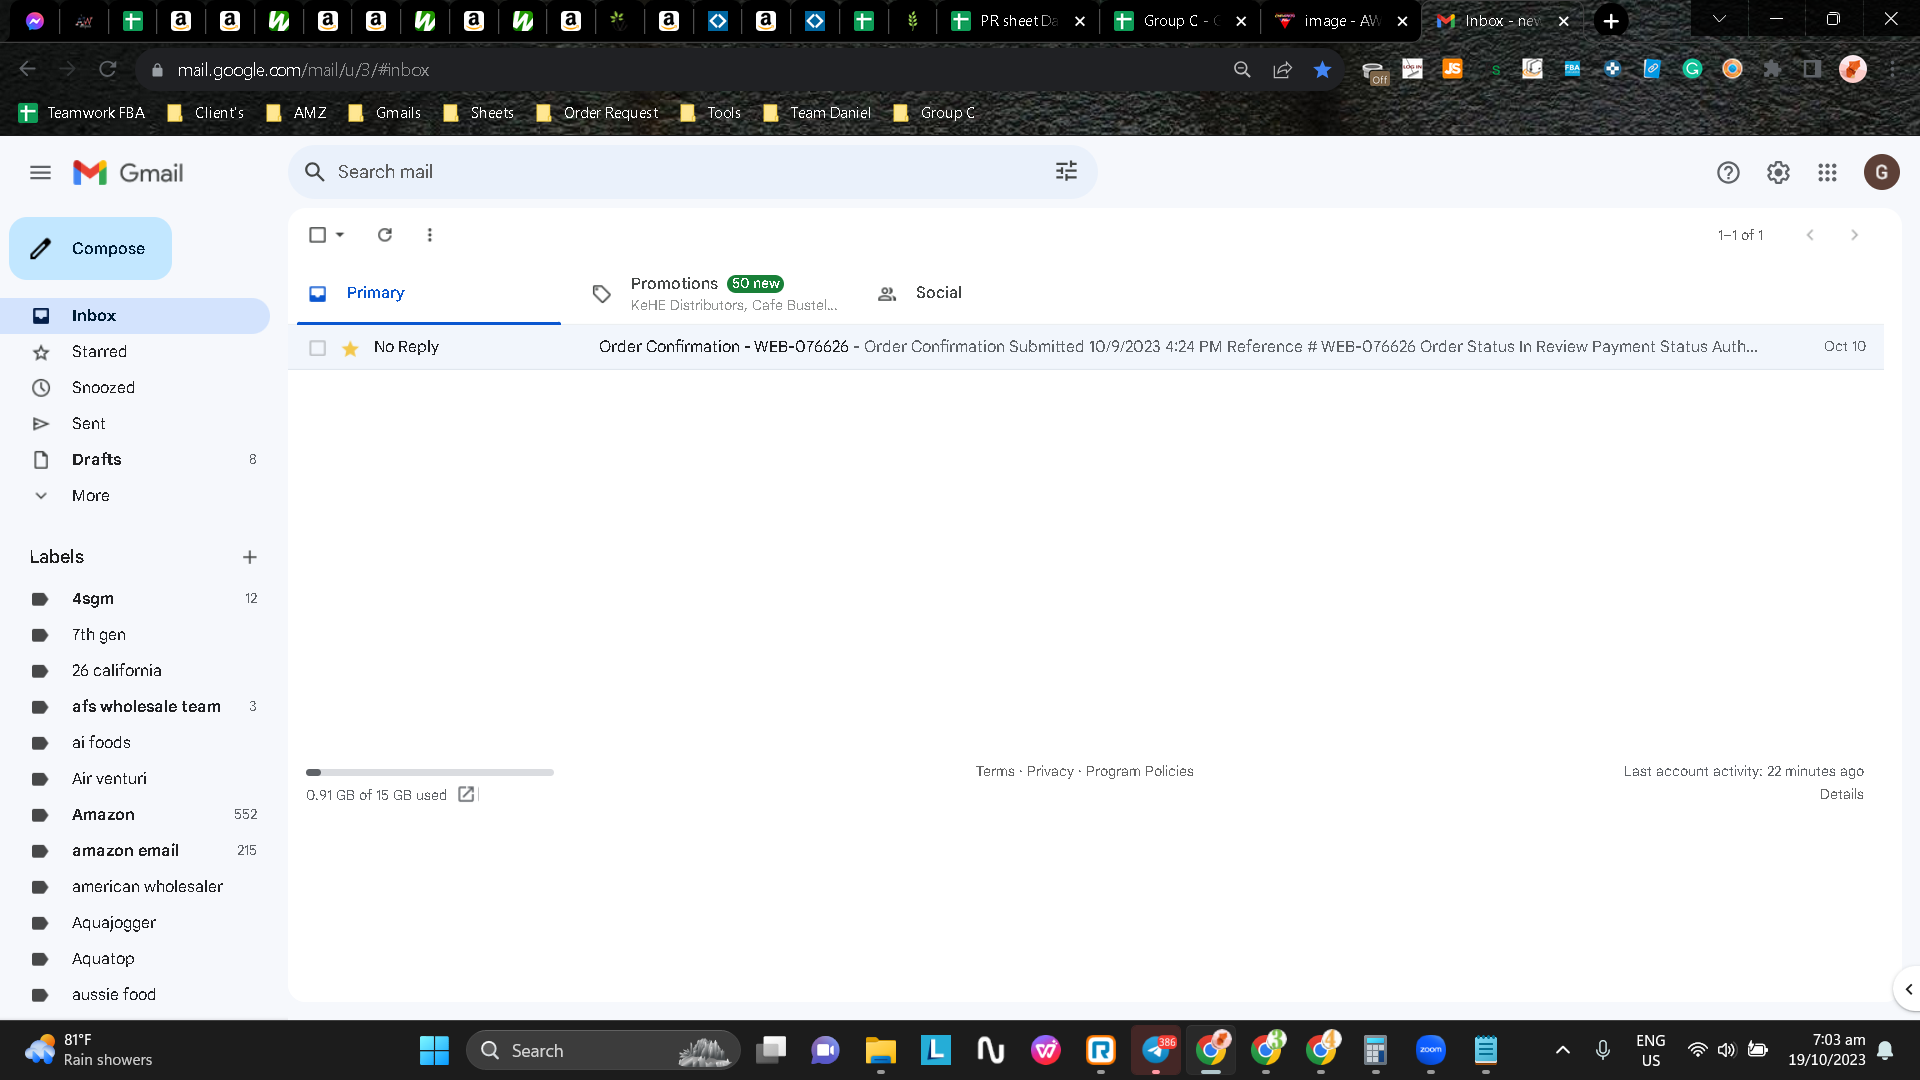Open the 7th gen label
The height and width of the screenshot is (1080, 1920).
[x=99, y=635]
